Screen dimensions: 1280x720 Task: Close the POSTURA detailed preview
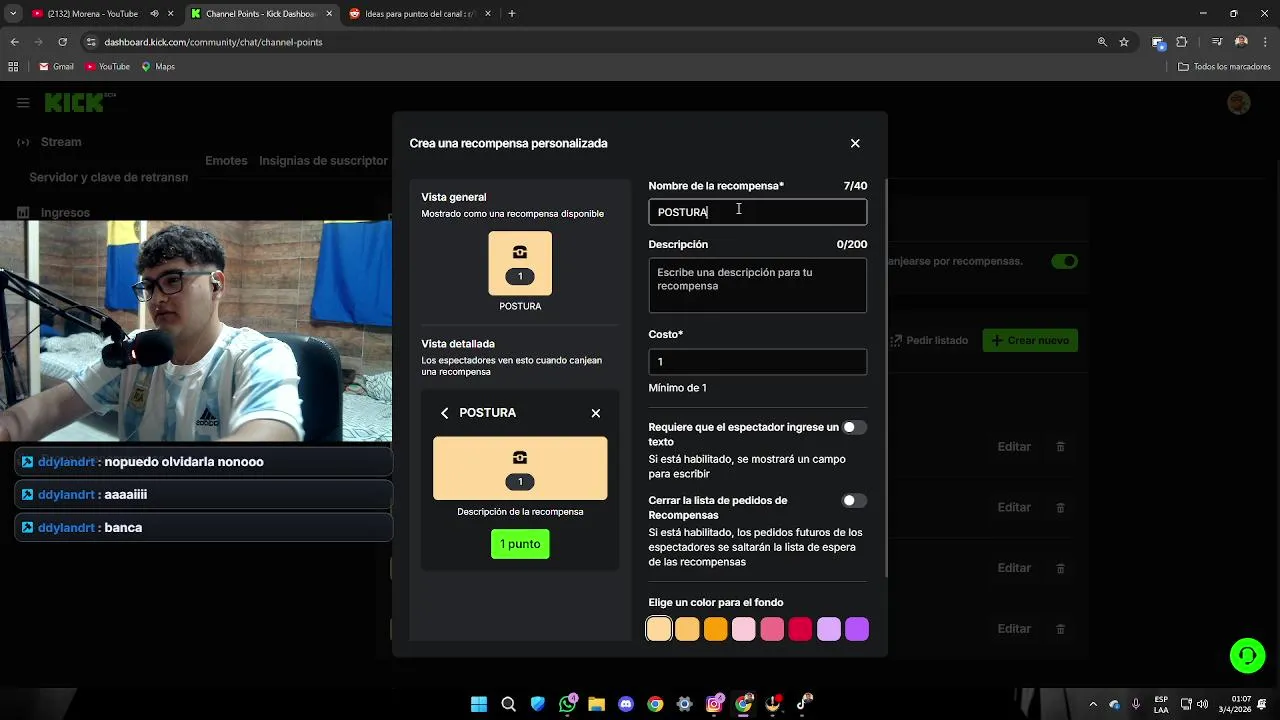(x=596, y=413)
